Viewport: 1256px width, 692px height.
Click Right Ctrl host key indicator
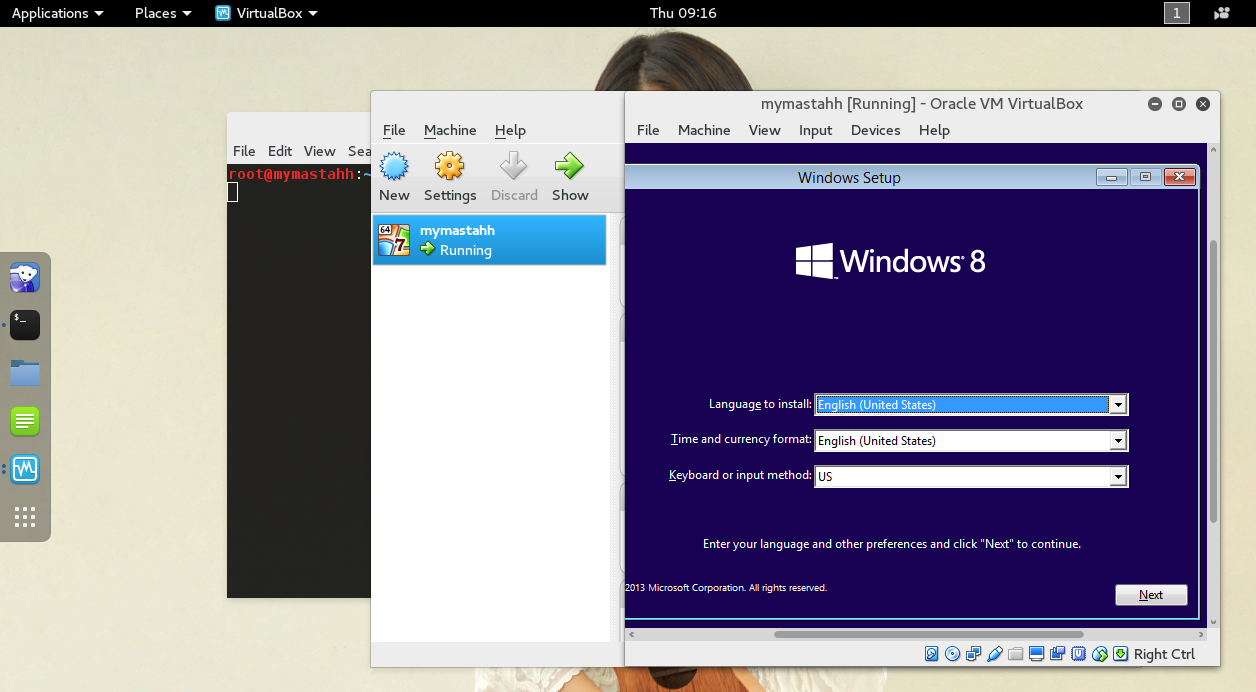point(1165,654)
